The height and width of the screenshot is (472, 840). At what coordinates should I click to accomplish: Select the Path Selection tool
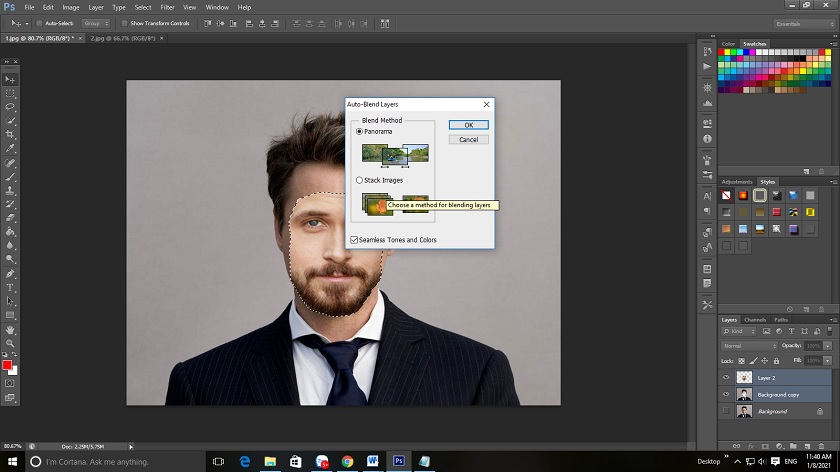(x=10, y=301)
